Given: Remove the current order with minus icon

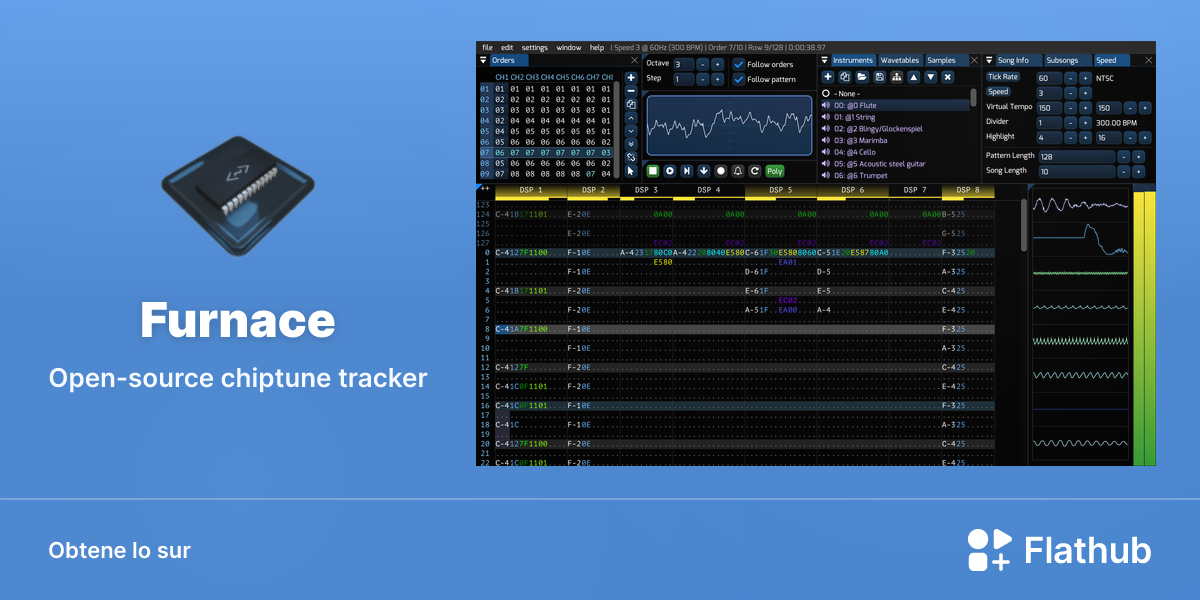Looking at the screenshot, I should tap(631, 90).
